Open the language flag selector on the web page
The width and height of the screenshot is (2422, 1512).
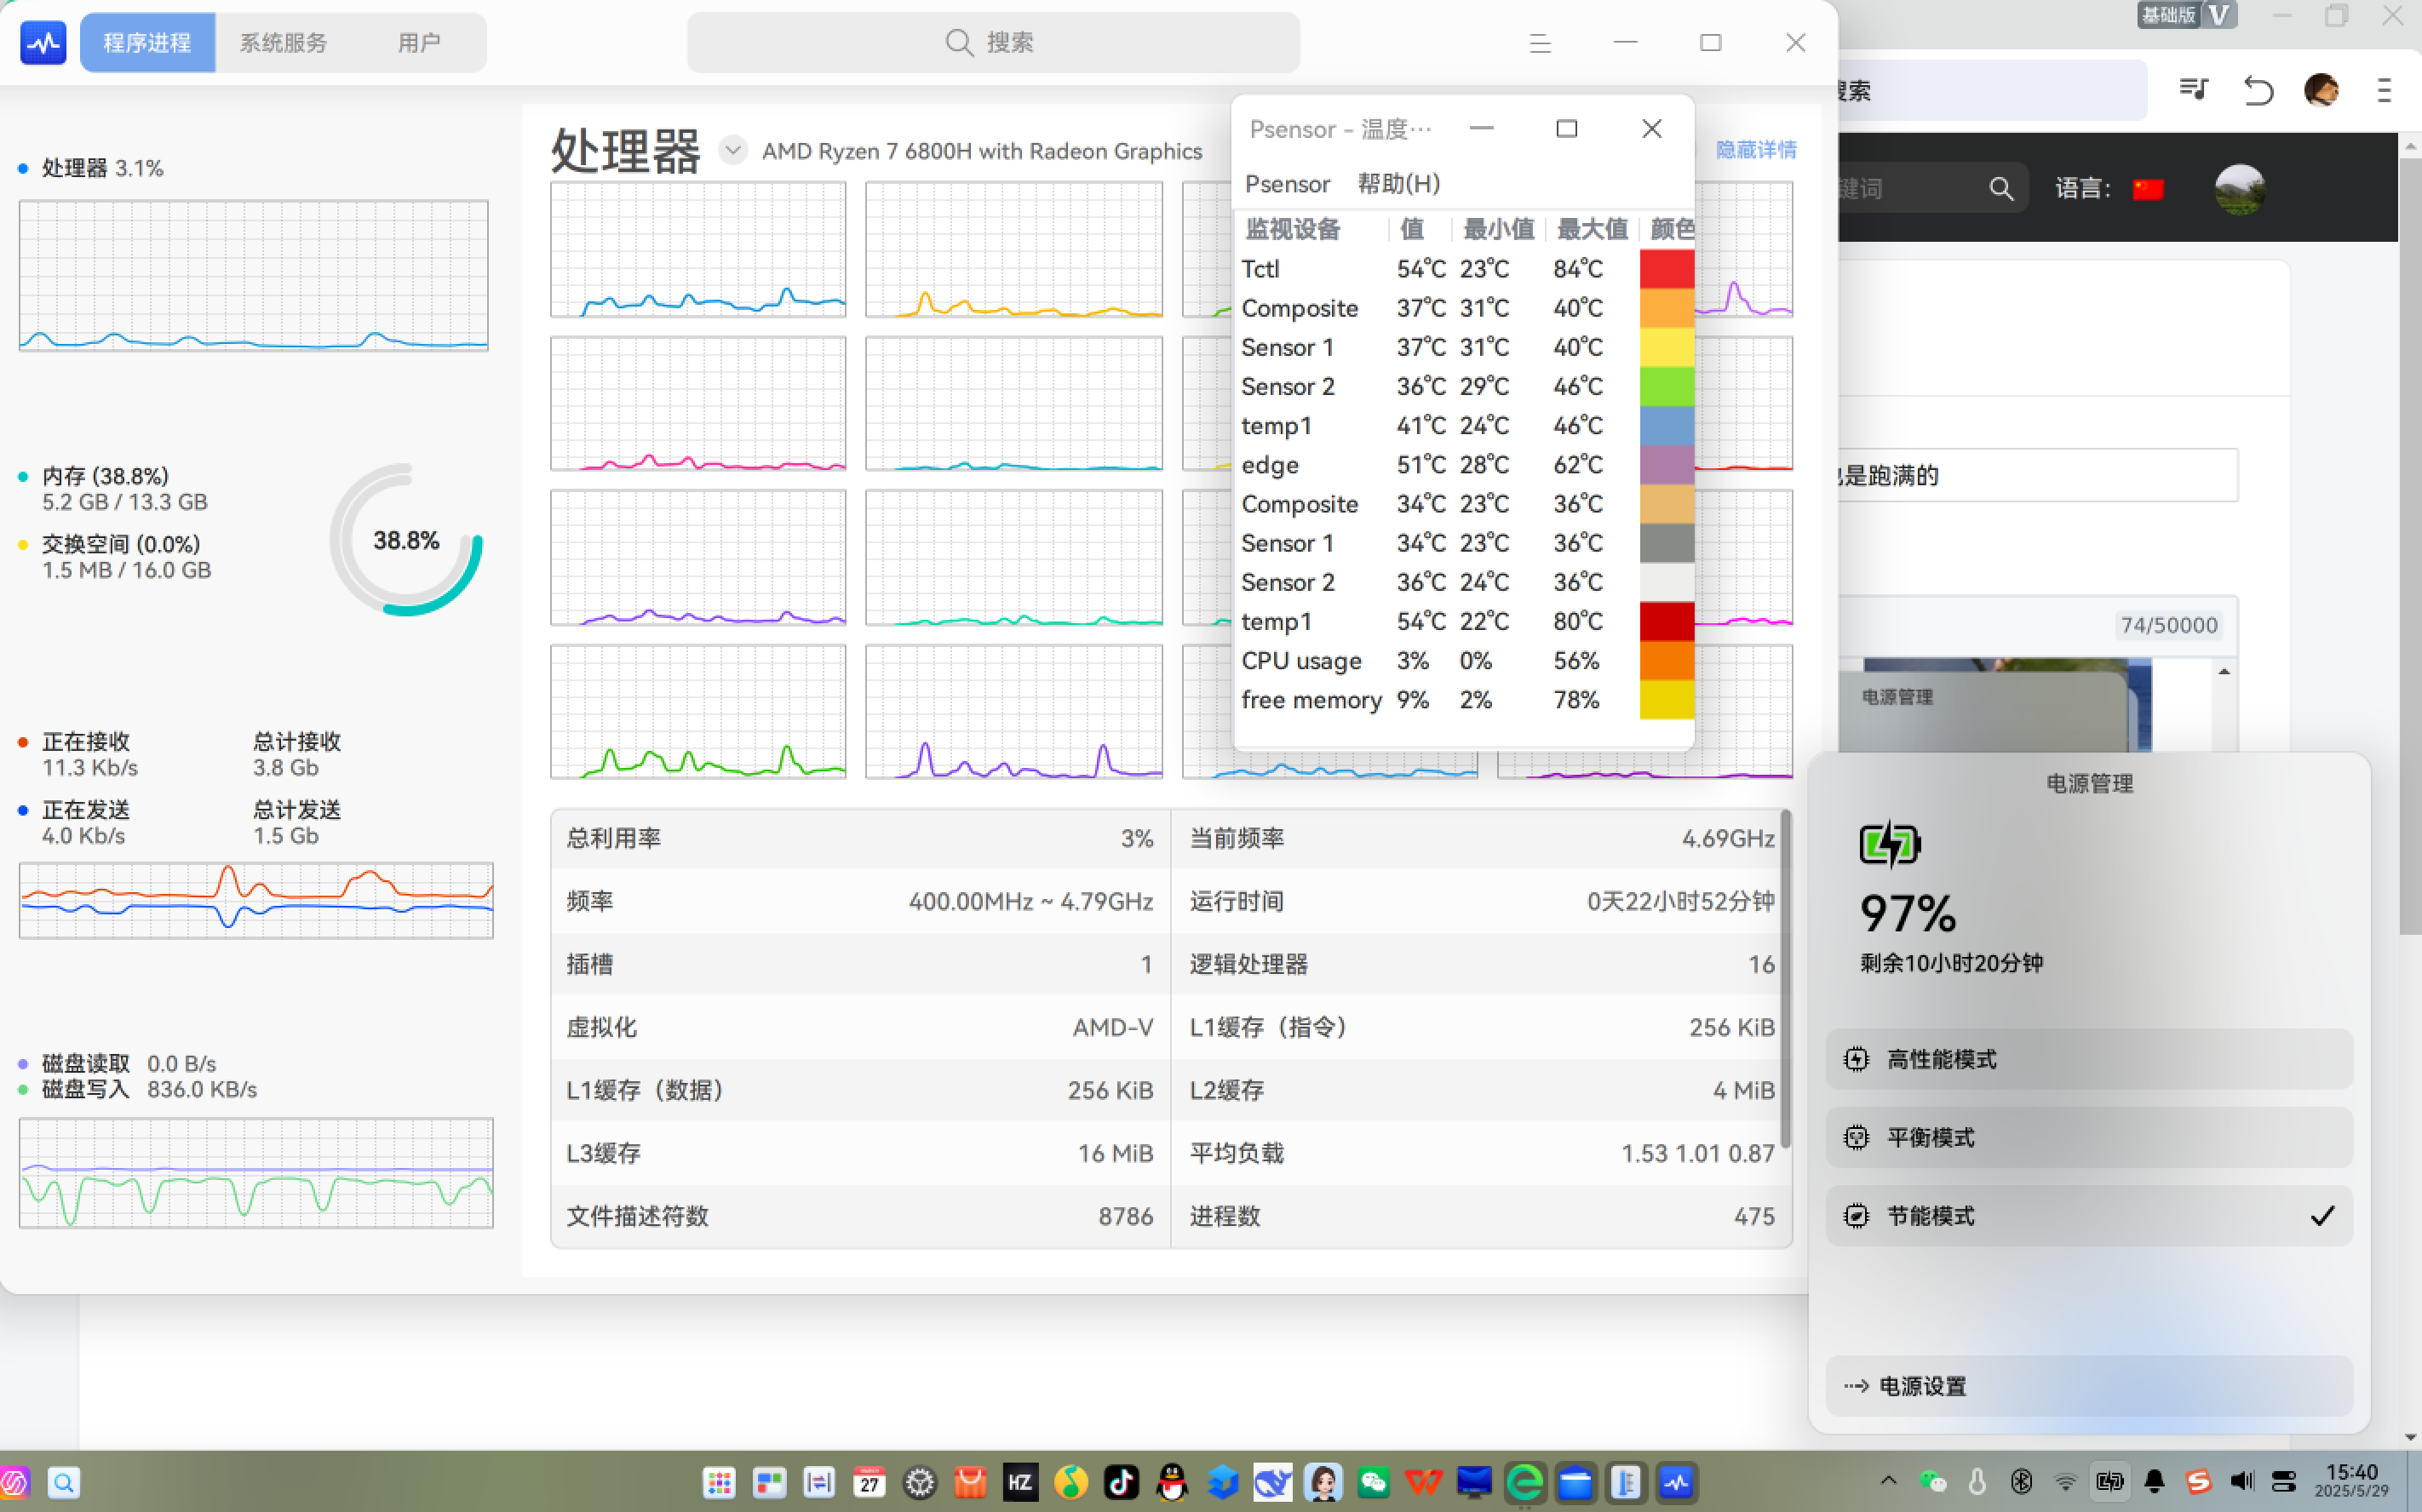(x=2148, y=189)
